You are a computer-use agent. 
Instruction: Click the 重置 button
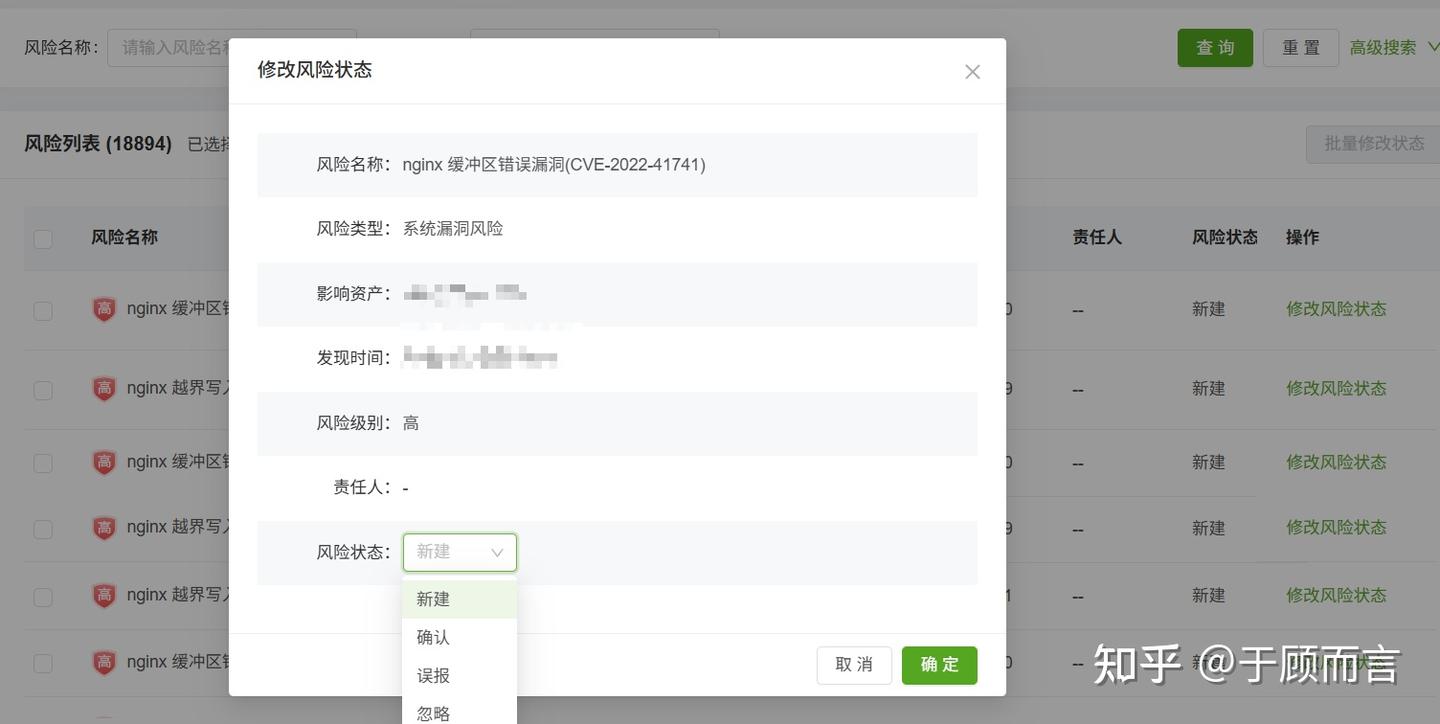[1301, 48]
